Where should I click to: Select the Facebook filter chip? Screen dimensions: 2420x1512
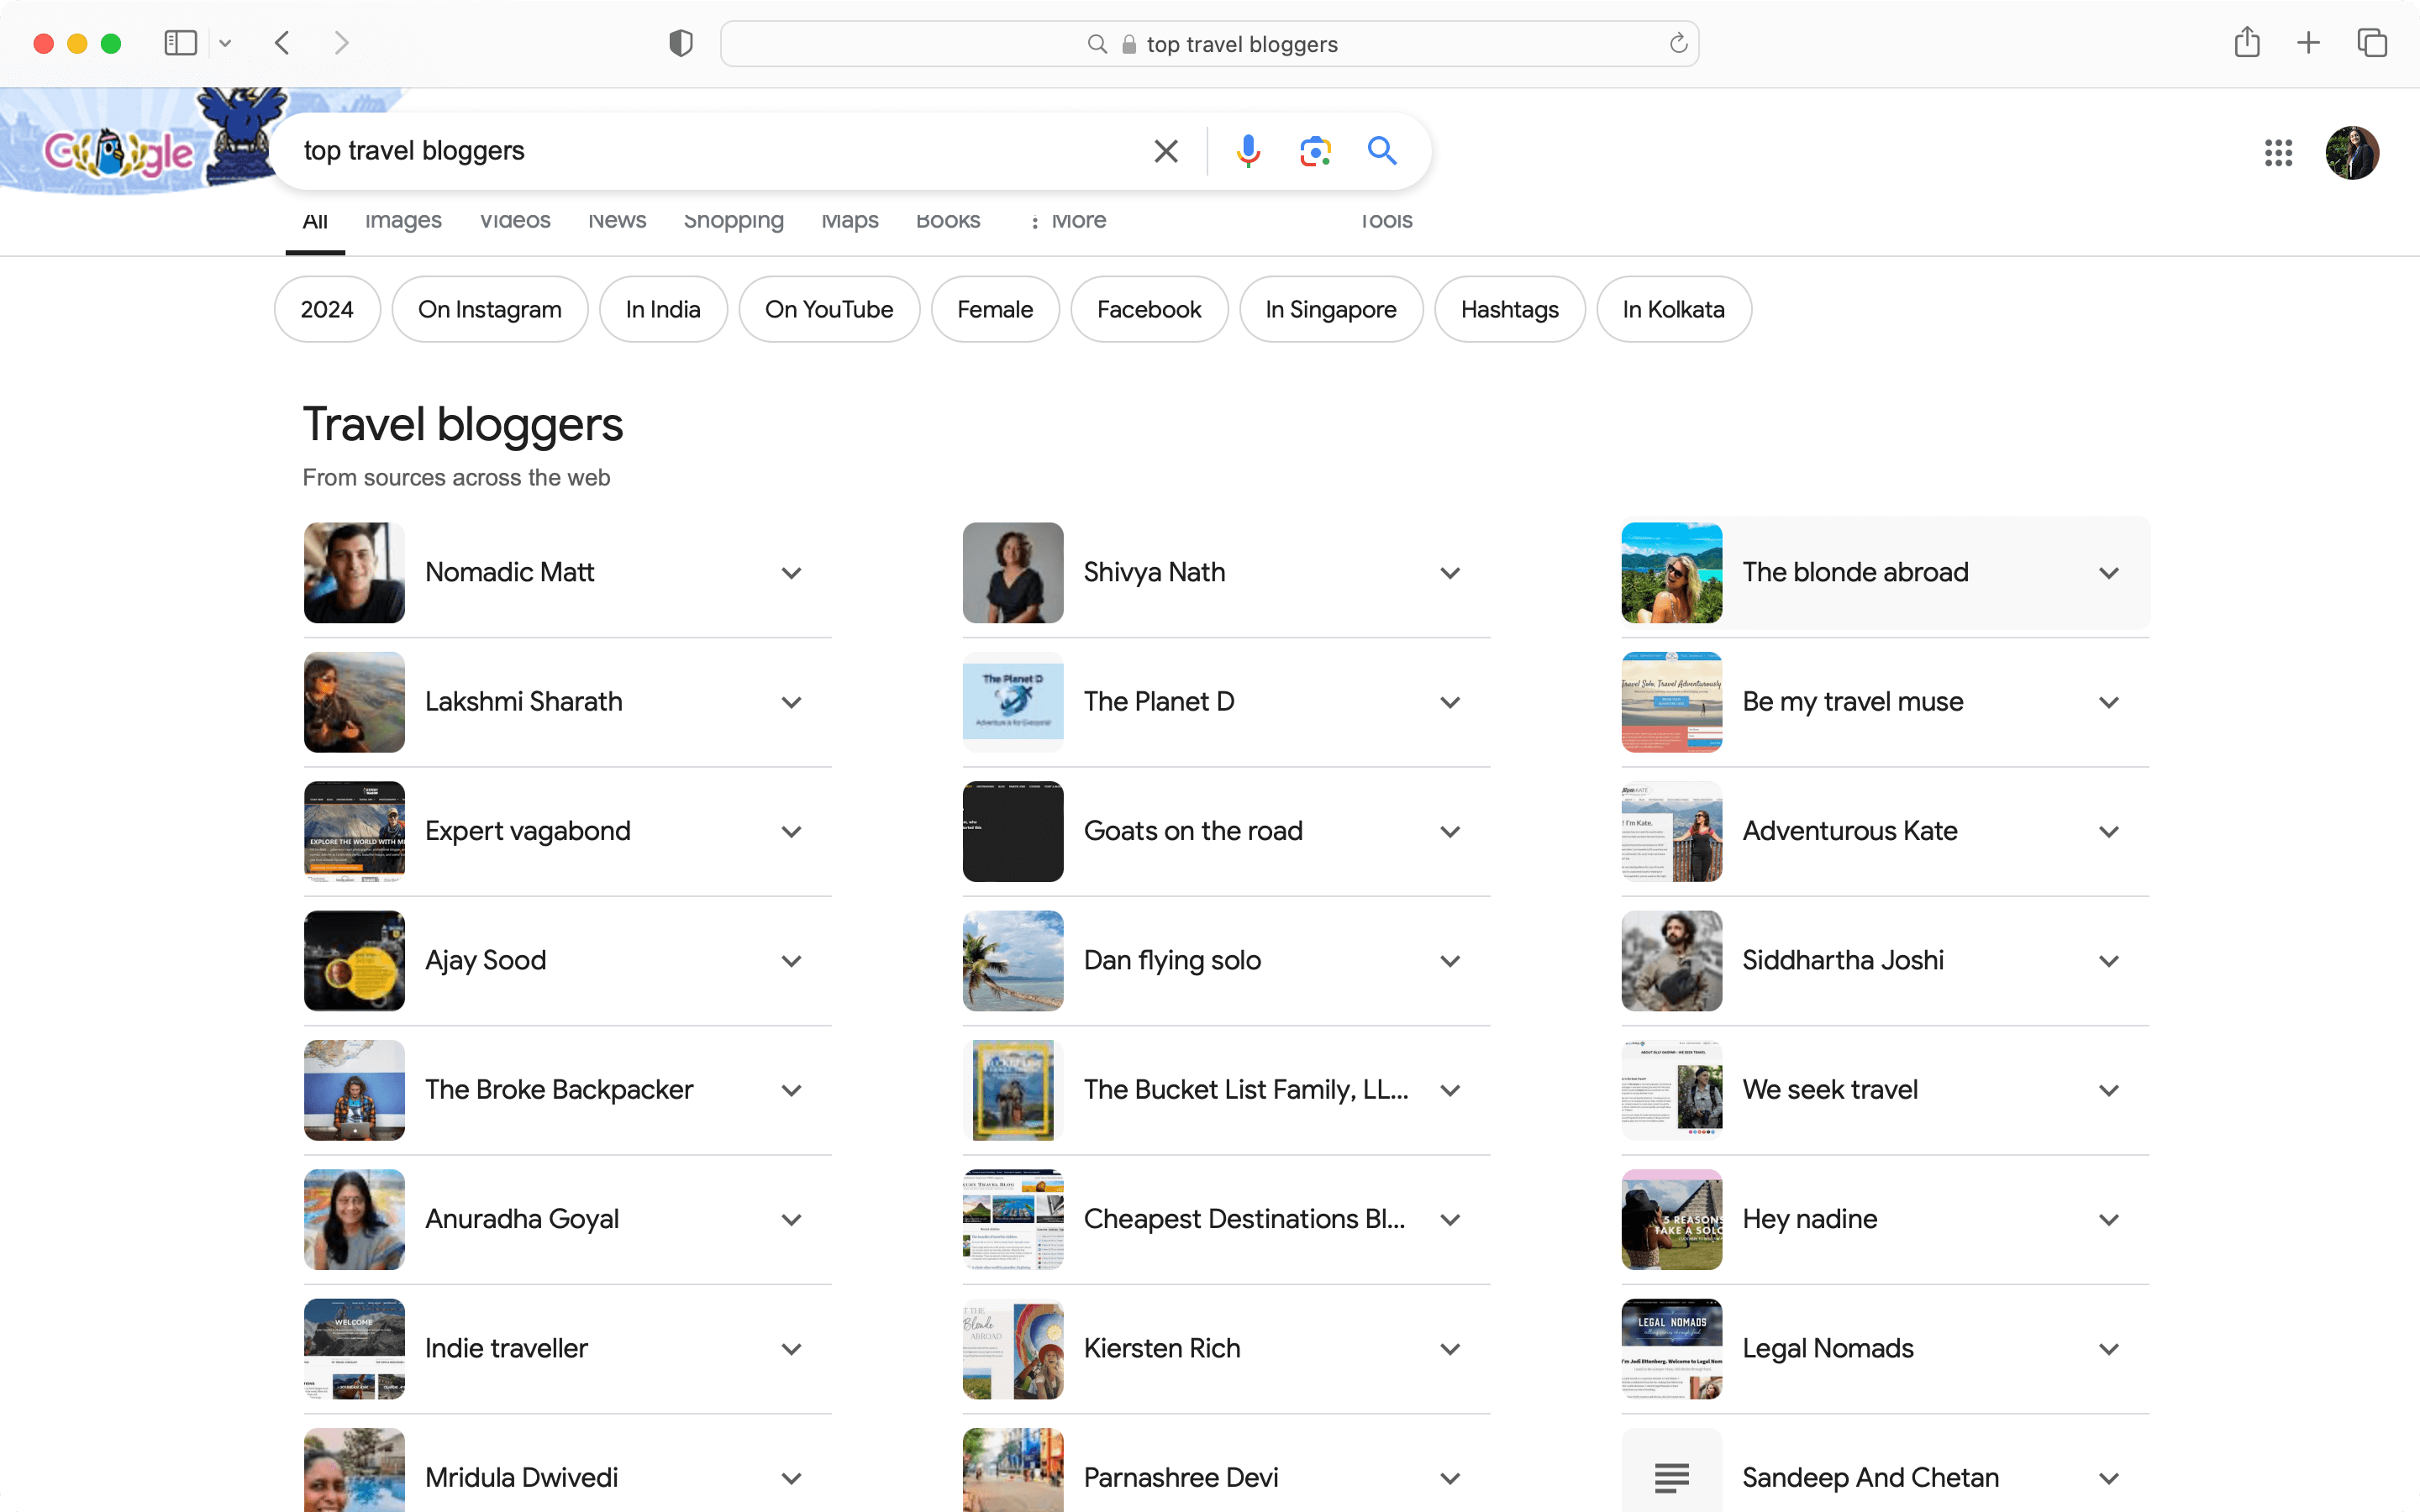(x=1149, y=309)
